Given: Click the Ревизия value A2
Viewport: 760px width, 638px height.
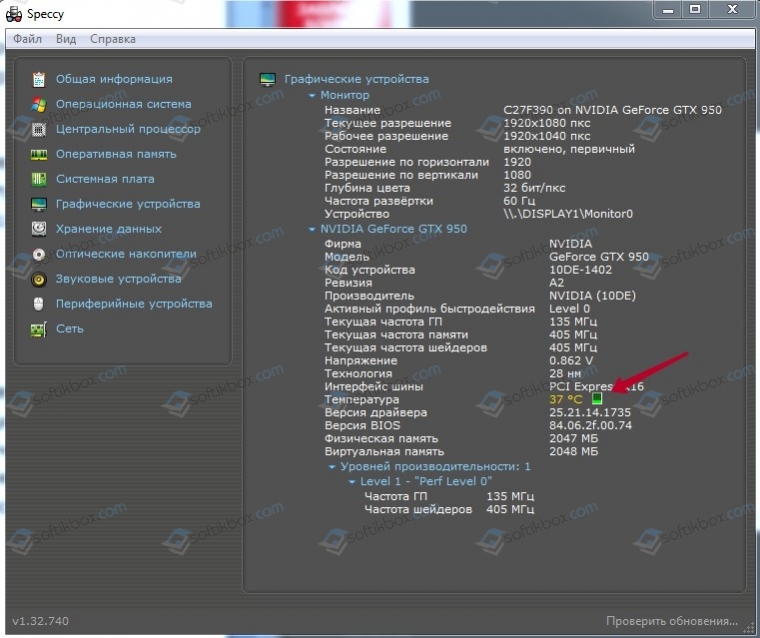Looking at the screenshot, I should [x=556, y=283].
